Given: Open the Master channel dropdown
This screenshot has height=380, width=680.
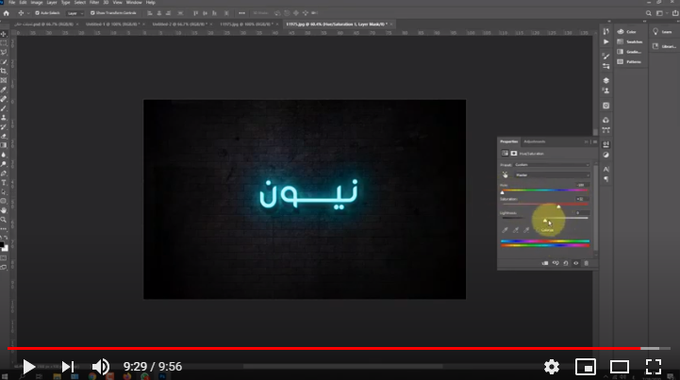Looking at the screenshot, I should pyautogui.click(x=552, y=175).
